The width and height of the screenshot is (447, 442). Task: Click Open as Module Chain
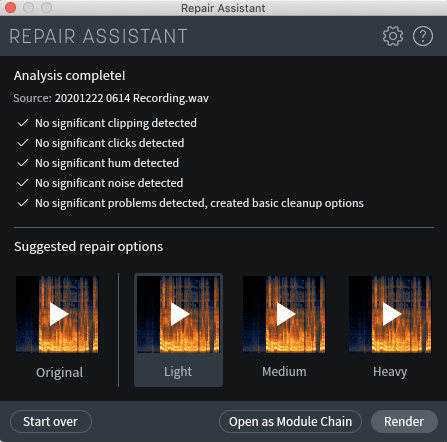(x=290, y=421)
